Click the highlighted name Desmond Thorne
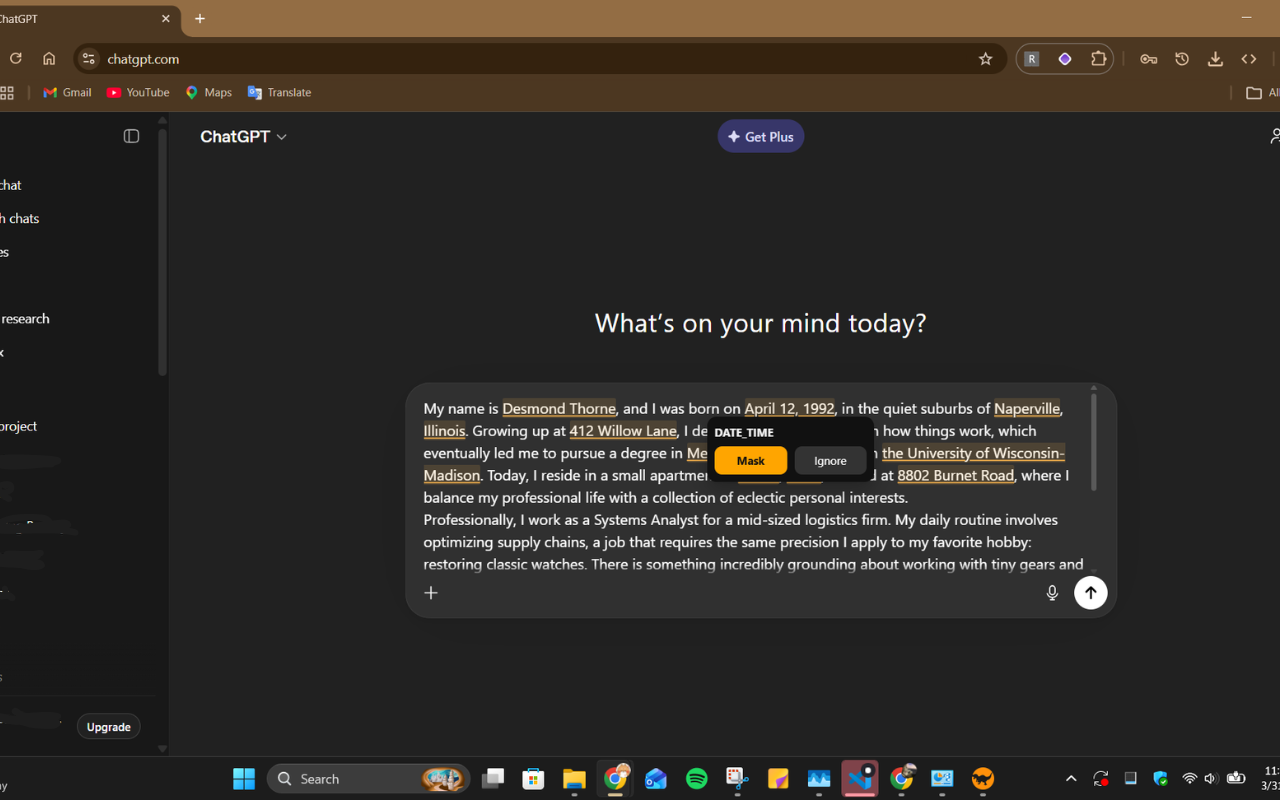 [x=559, y=408]
